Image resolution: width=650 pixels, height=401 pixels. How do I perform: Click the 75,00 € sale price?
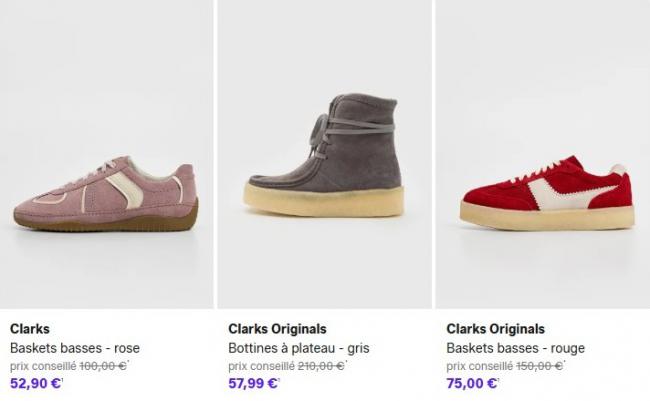pos(471,382)
